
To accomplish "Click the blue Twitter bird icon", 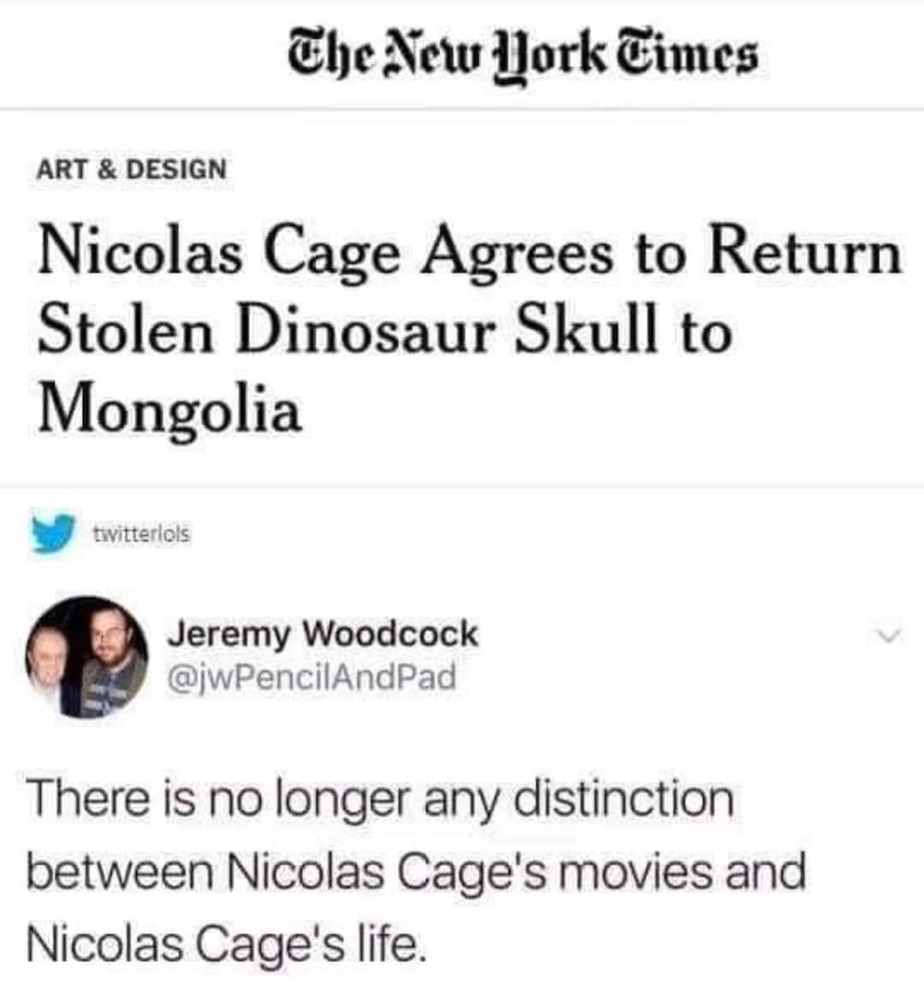I will pyautogui.click(x=53, y=533).
